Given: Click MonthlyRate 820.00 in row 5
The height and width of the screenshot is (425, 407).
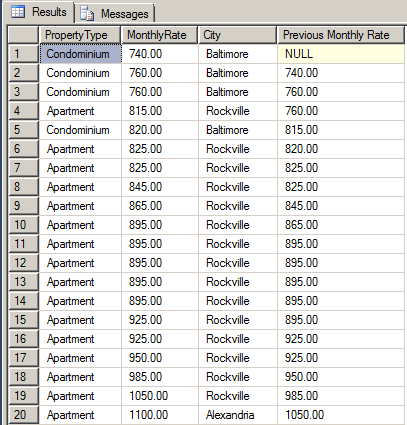Looking at the screenshot, I should click(x=160, y=130).
